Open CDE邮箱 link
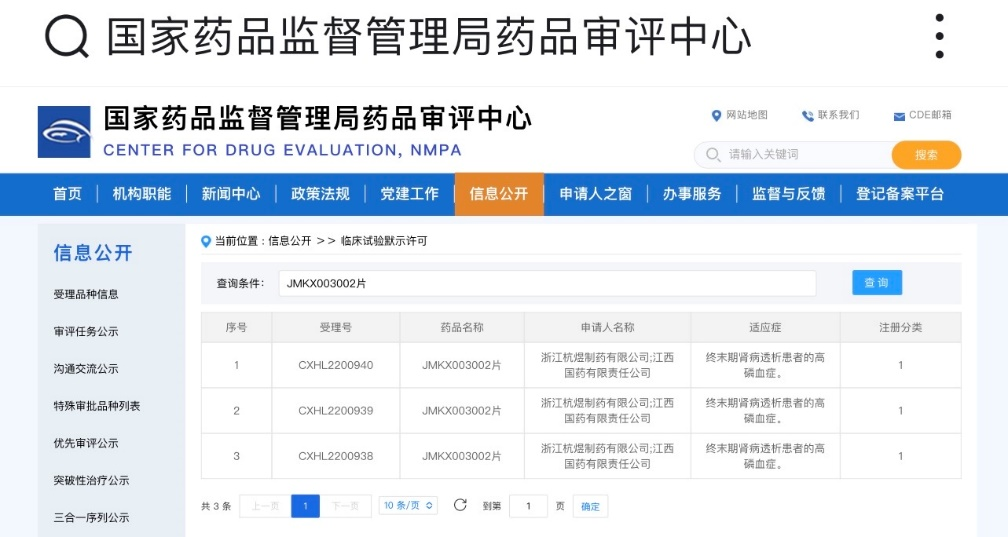This screenshot has width=1008, height=537. click(930, 115)
